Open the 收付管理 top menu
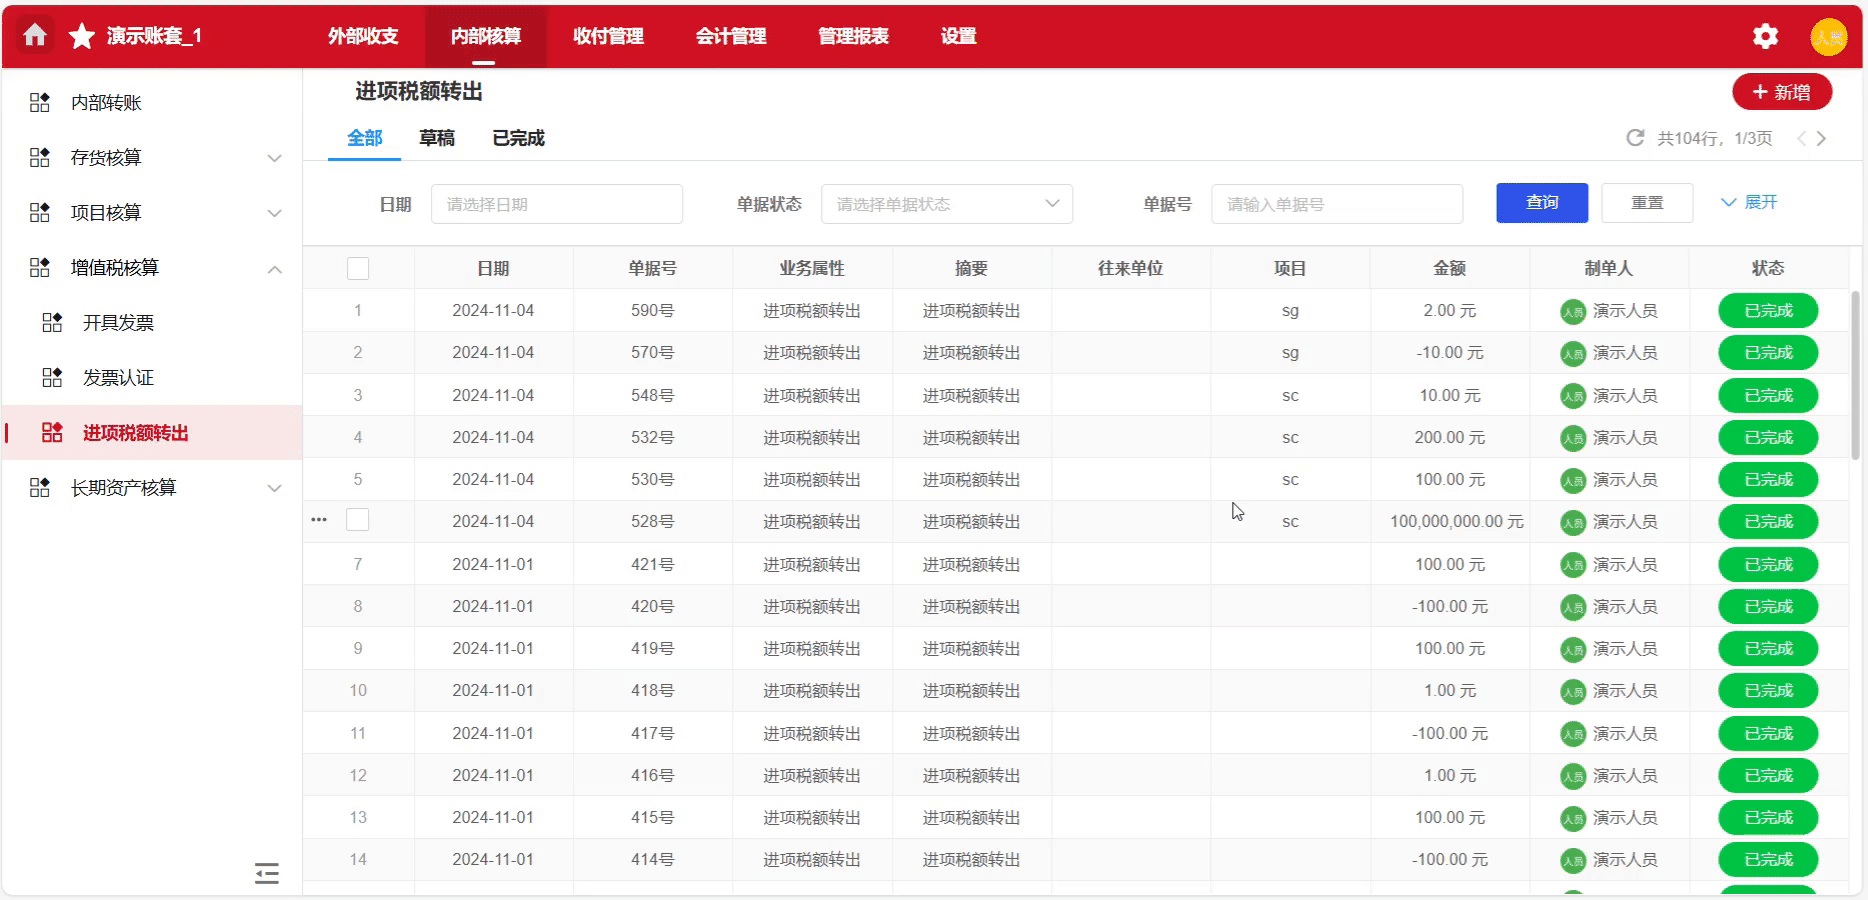 pos(608,37)
